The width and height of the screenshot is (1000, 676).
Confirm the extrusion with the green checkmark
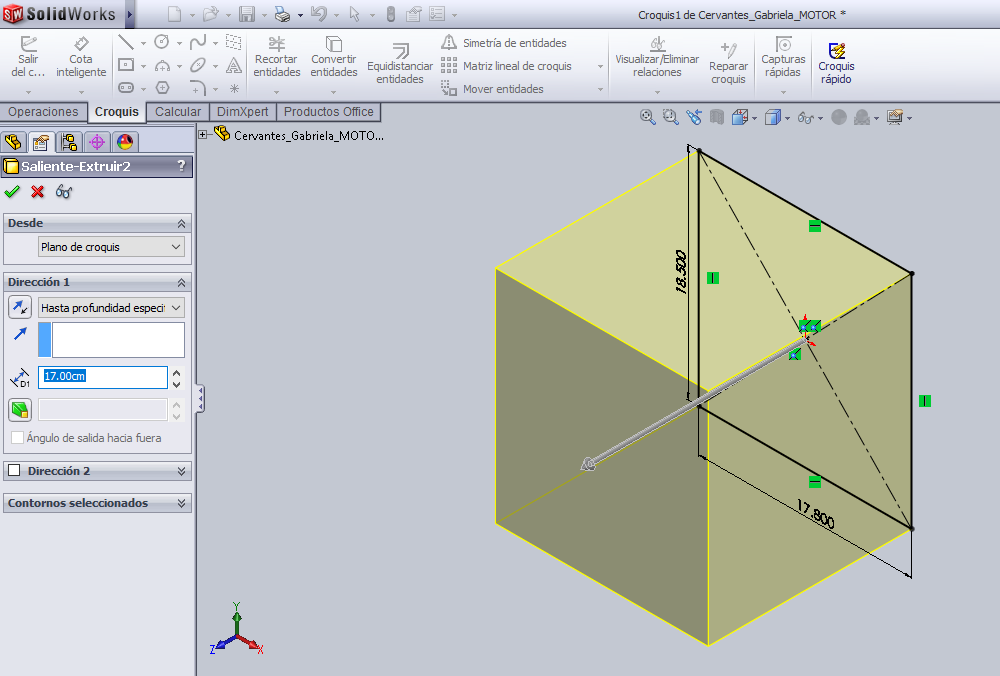(x=12, y=191)
